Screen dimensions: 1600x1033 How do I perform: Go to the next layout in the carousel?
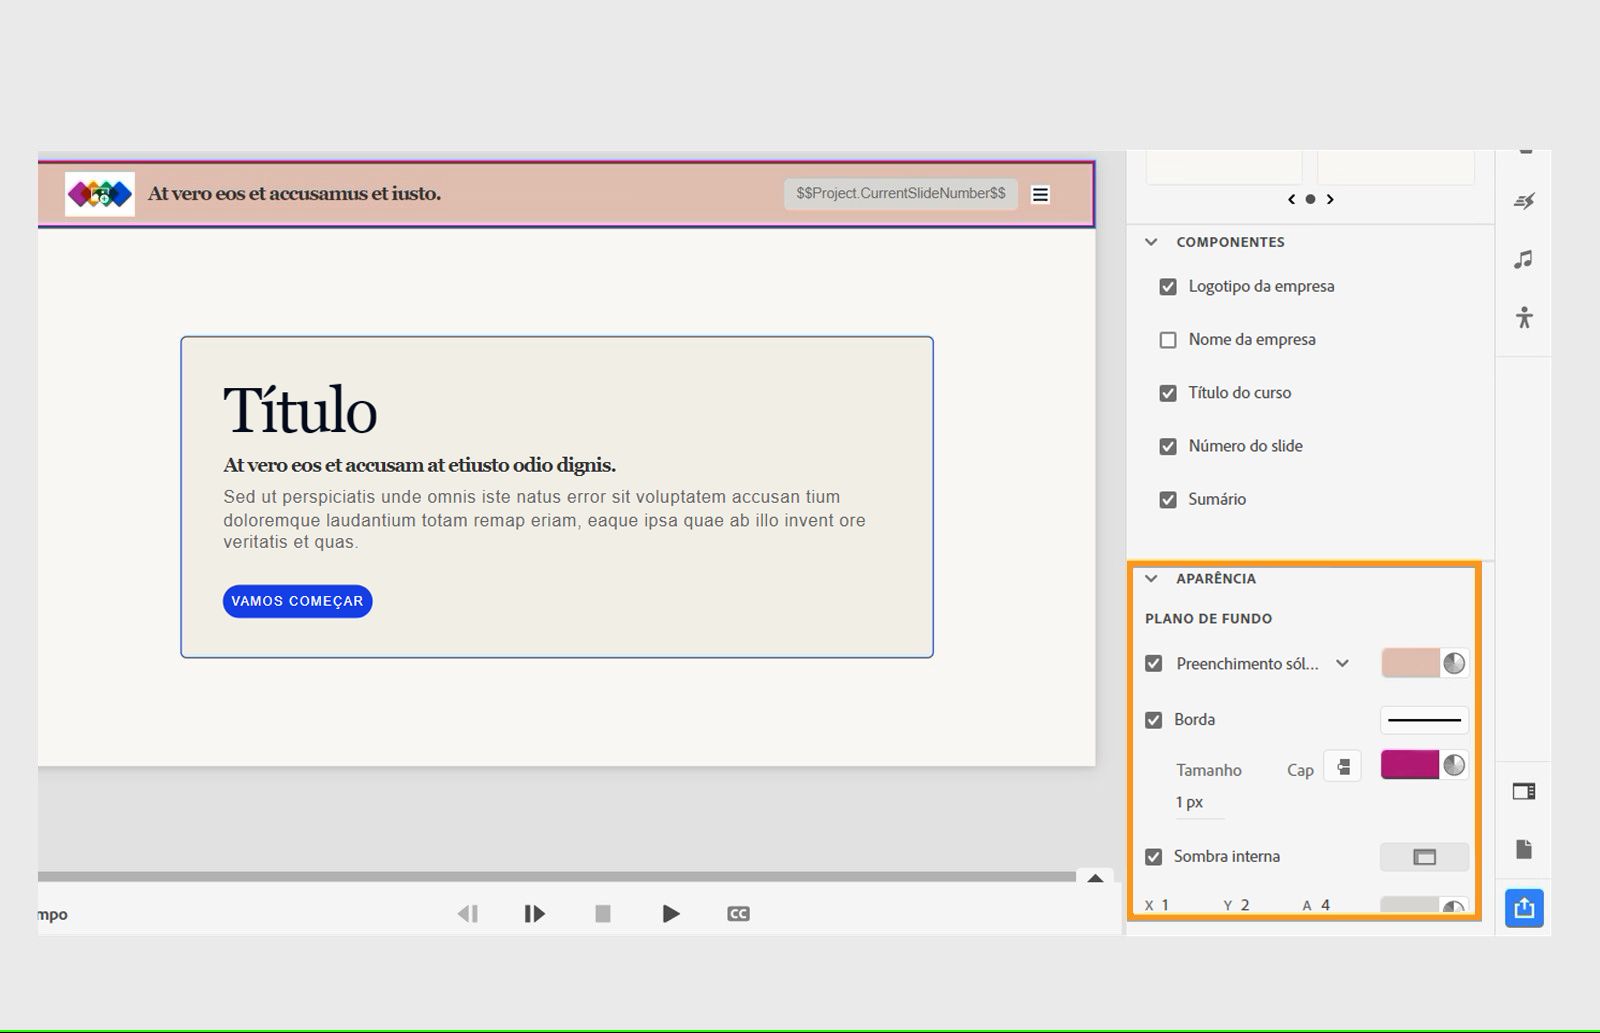(x=1330, y=199)
